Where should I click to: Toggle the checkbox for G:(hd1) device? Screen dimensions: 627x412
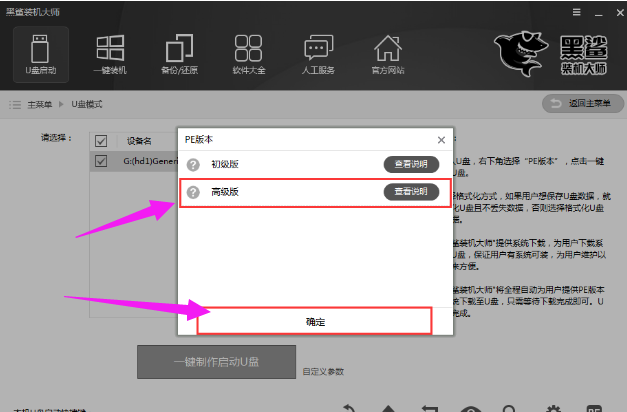tap(101, 160)
